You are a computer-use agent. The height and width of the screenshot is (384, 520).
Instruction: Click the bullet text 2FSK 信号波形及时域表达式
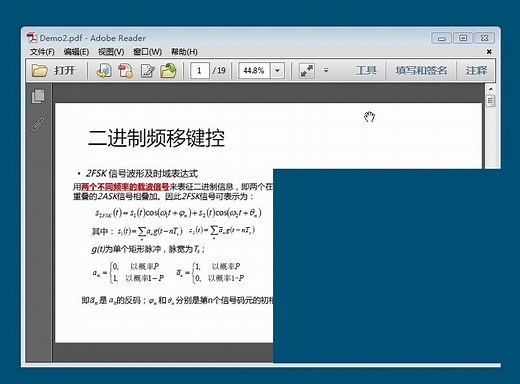coord(142,174)
